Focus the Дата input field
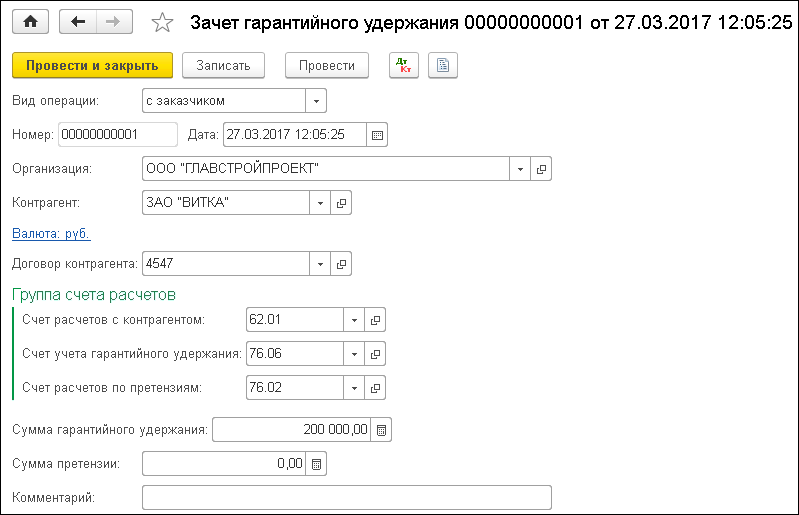This screenshot has width=799, height=515. pos(295,134)
